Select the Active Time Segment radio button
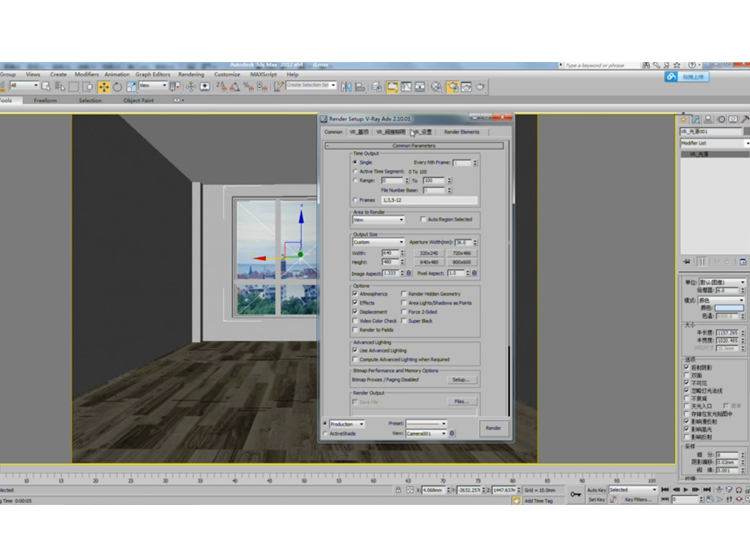The height and width of the screenshot is (560, 750). (355, 171)
